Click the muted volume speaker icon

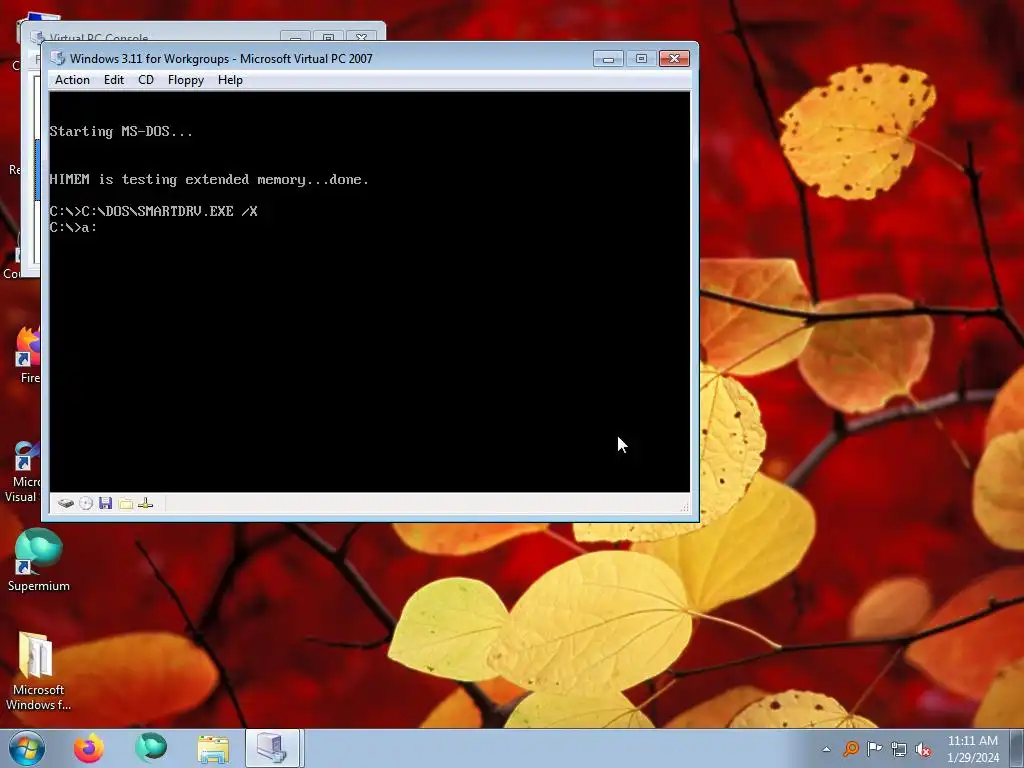(923, 749)
